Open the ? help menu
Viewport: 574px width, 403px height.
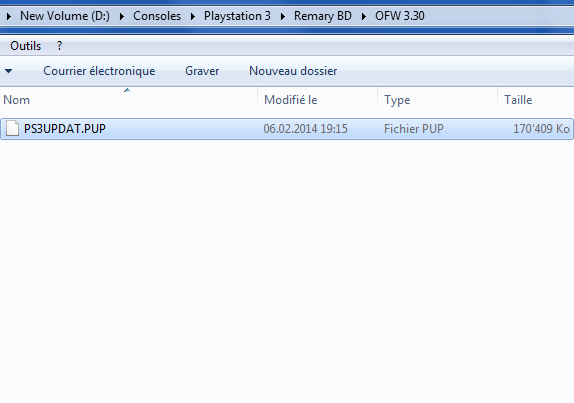60,46
